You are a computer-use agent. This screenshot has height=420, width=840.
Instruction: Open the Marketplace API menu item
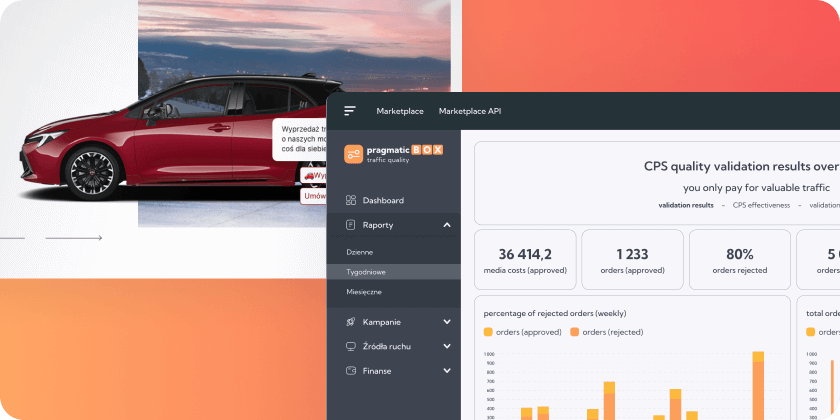pyautogui.click(x=469, y=111)
